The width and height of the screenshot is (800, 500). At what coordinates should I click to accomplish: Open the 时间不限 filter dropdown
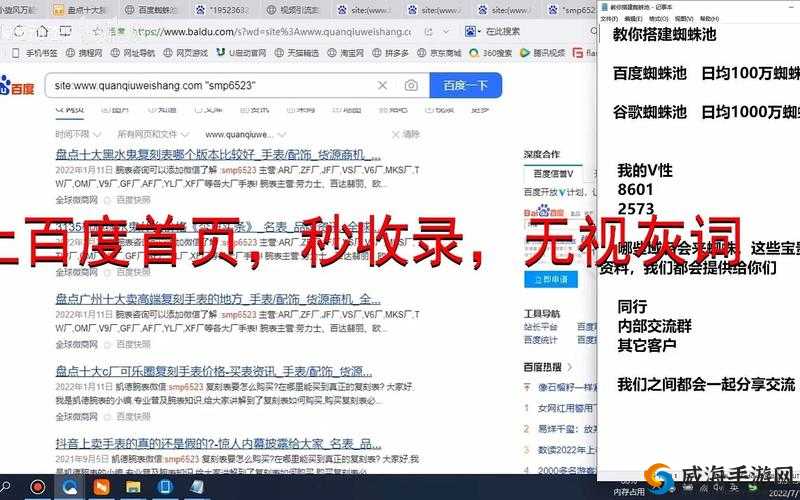(78, 134)
